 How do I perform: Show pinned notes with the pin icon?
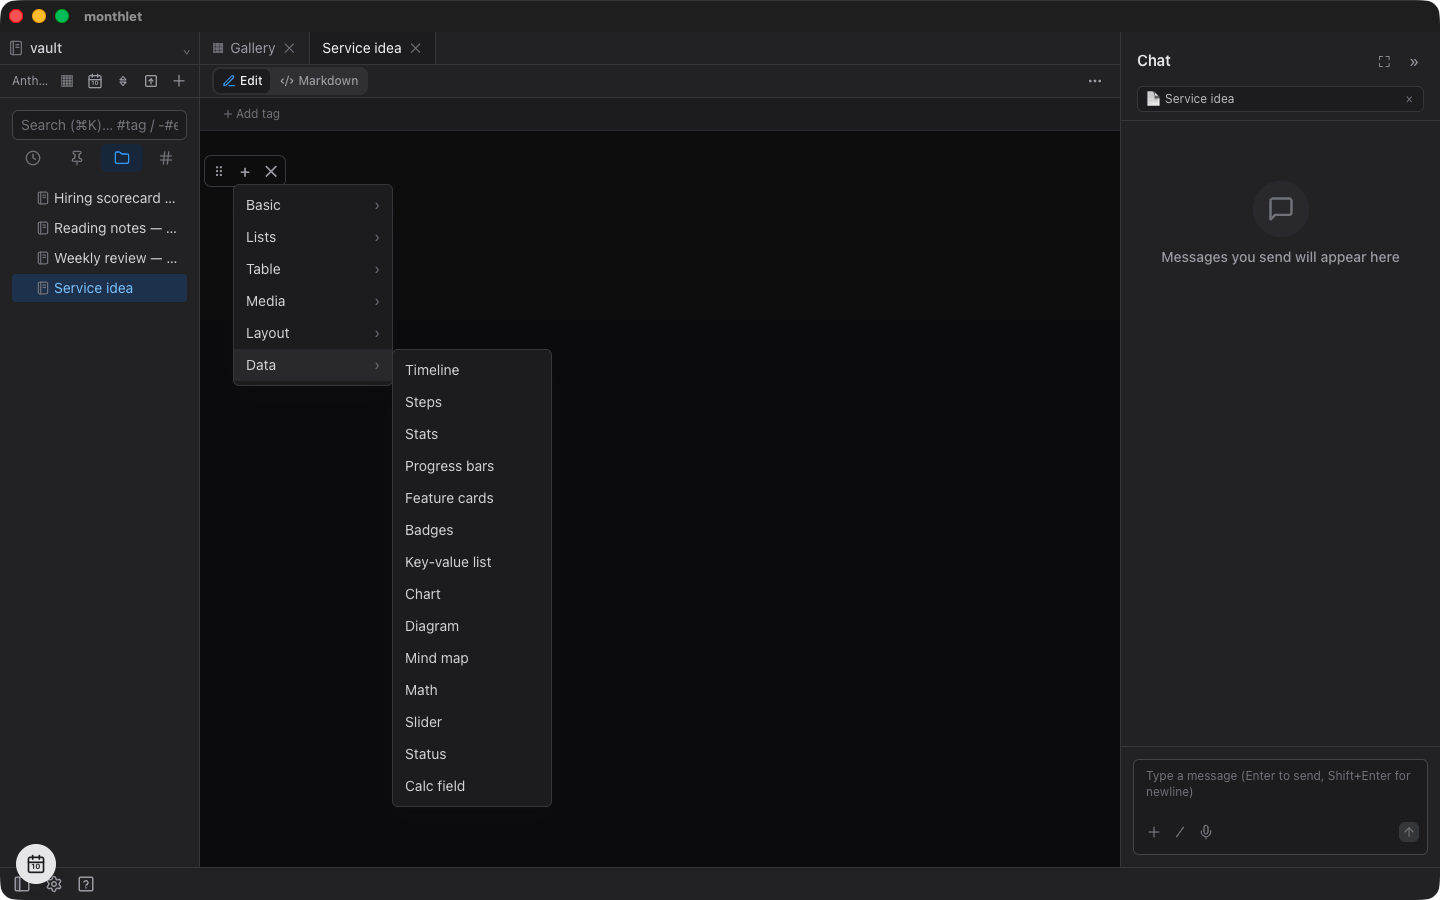pos(77,158)
